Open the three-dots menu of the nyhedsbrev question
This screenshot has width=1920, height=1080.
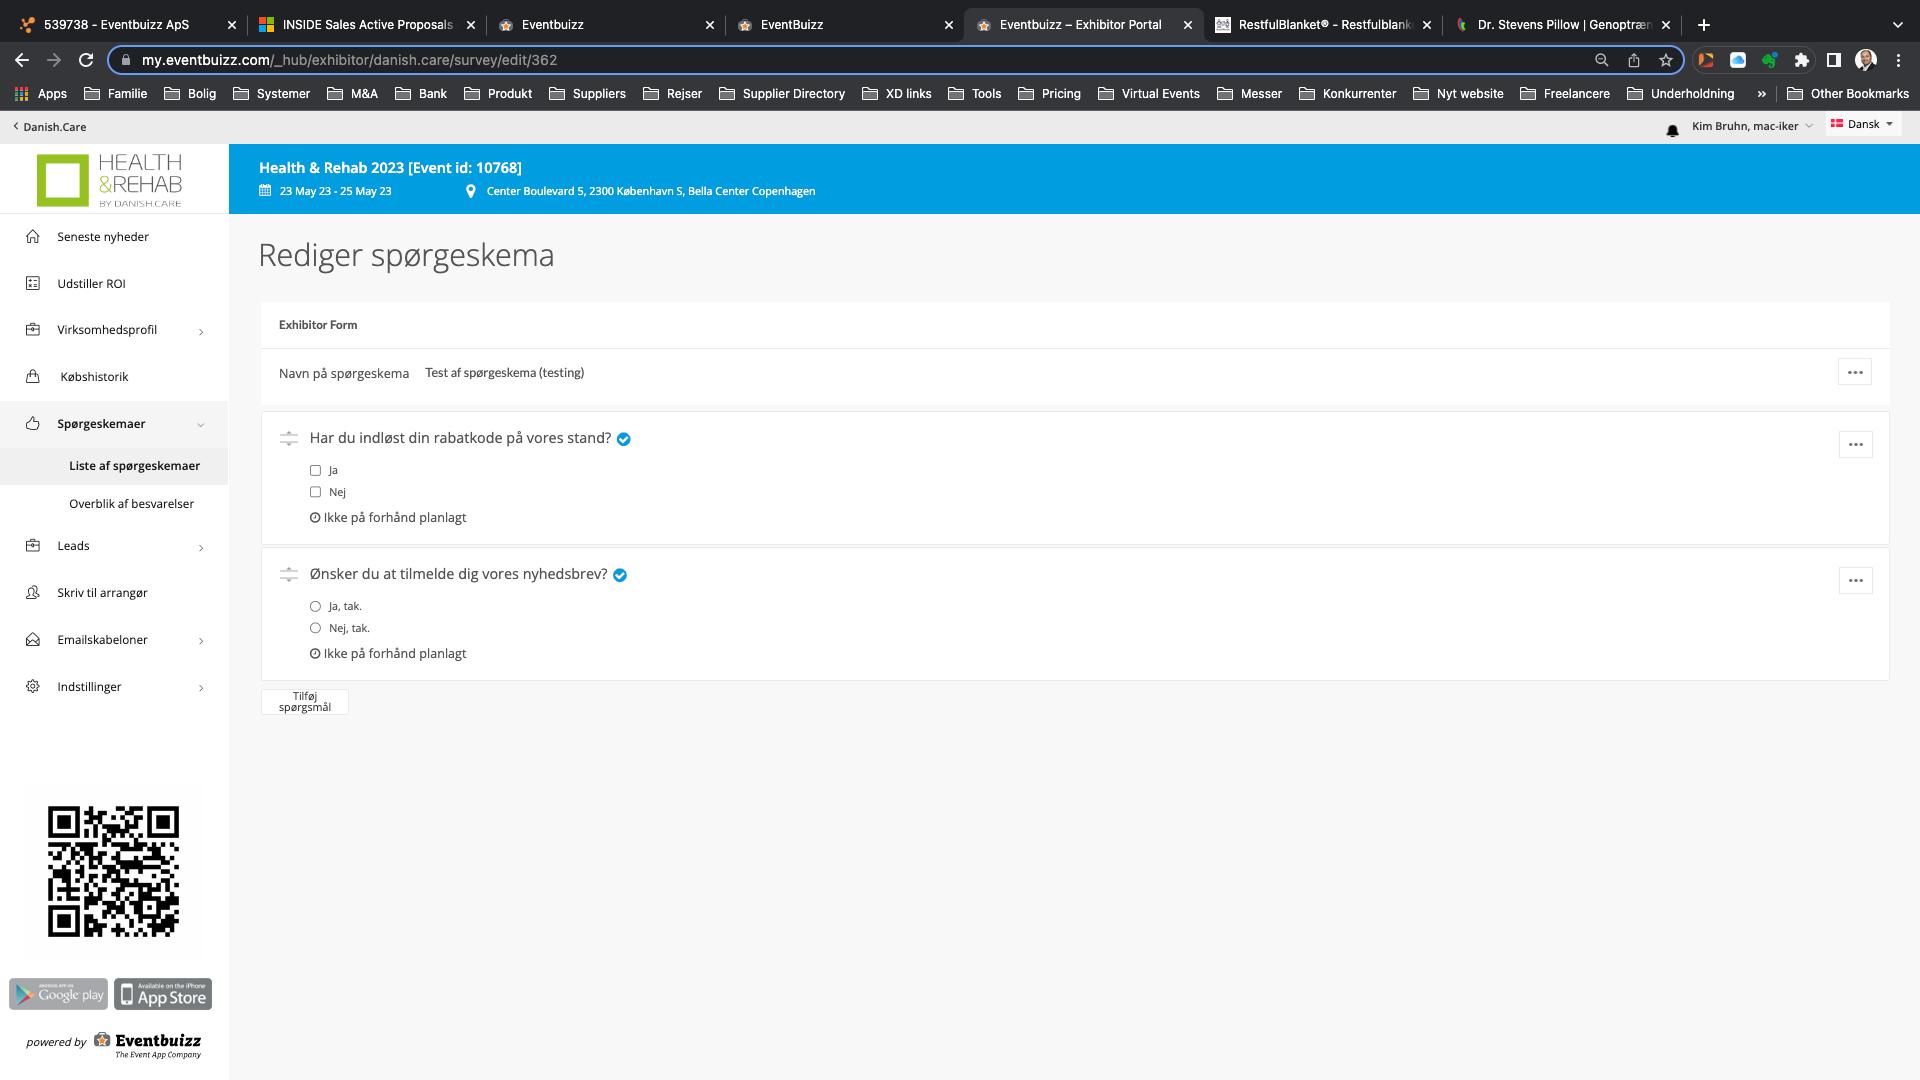click(x=1855, y=580)
